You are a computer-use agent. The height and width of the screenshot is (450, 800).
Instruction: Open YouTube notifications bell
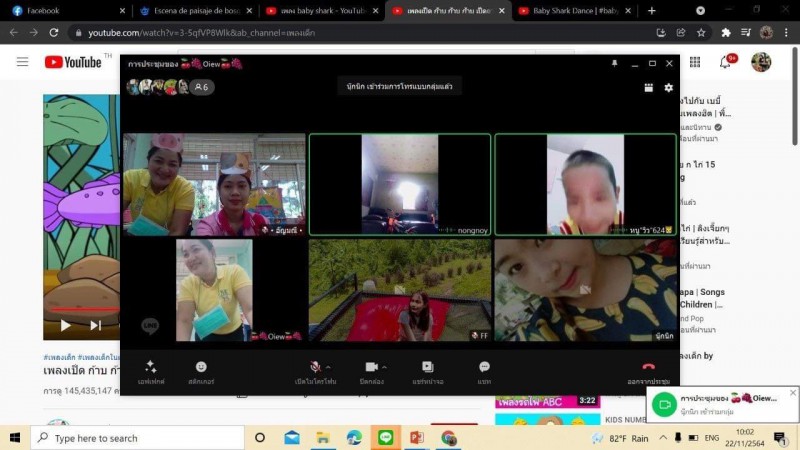click(x=725, y=62)
